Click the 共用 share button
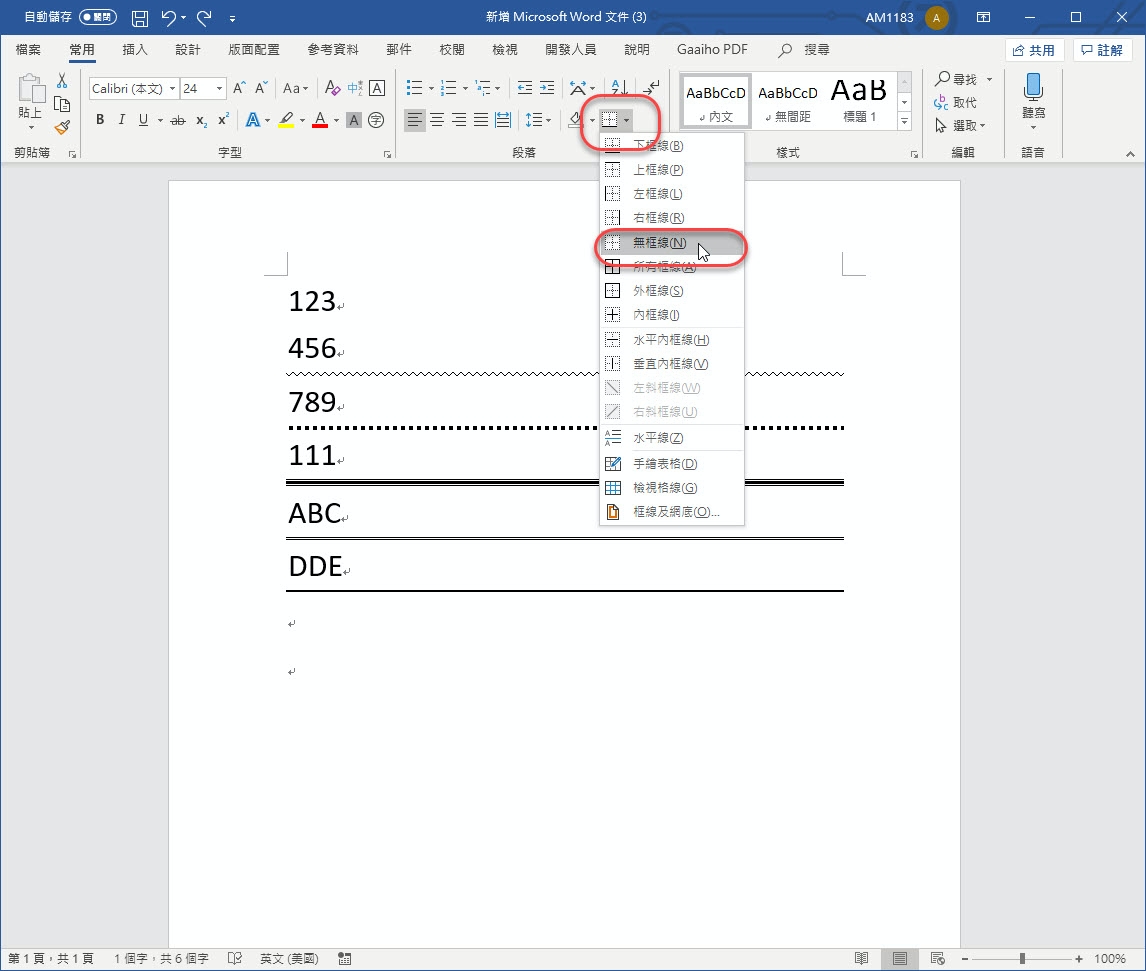The width and height of the screenshot is (1146, 971). 1034,50
